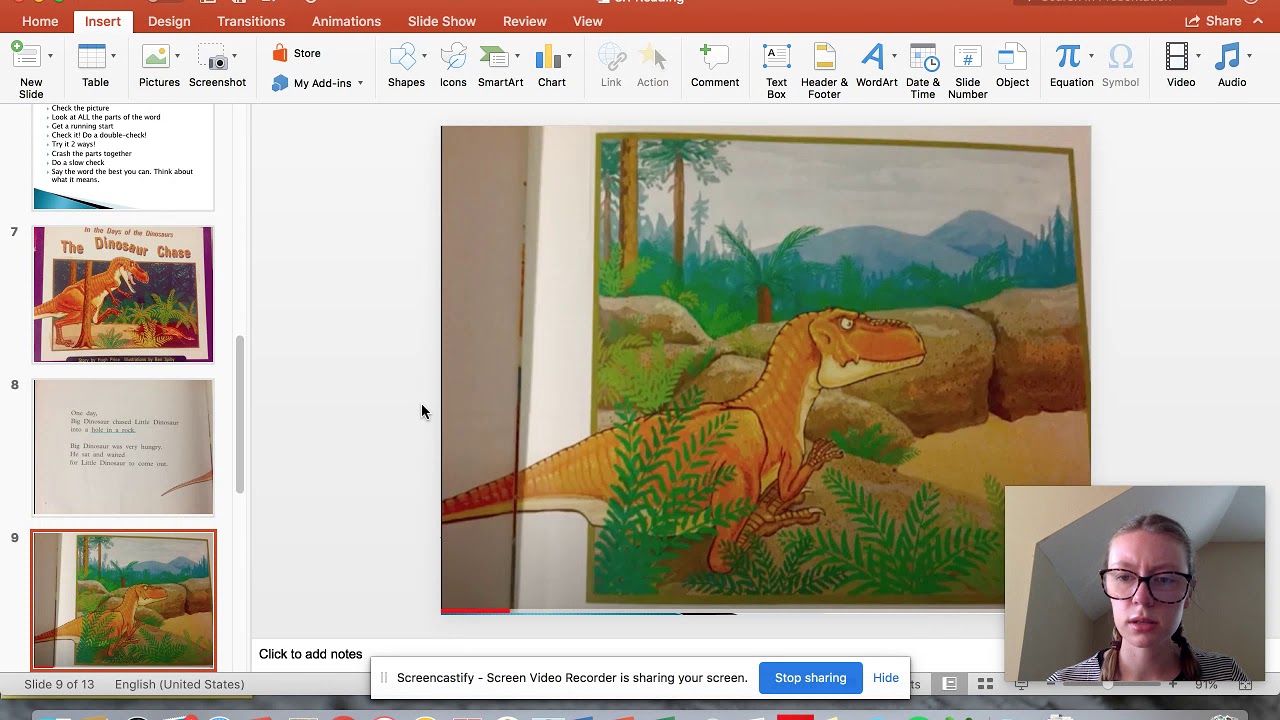Open the Animations tab

pos(346,21)
